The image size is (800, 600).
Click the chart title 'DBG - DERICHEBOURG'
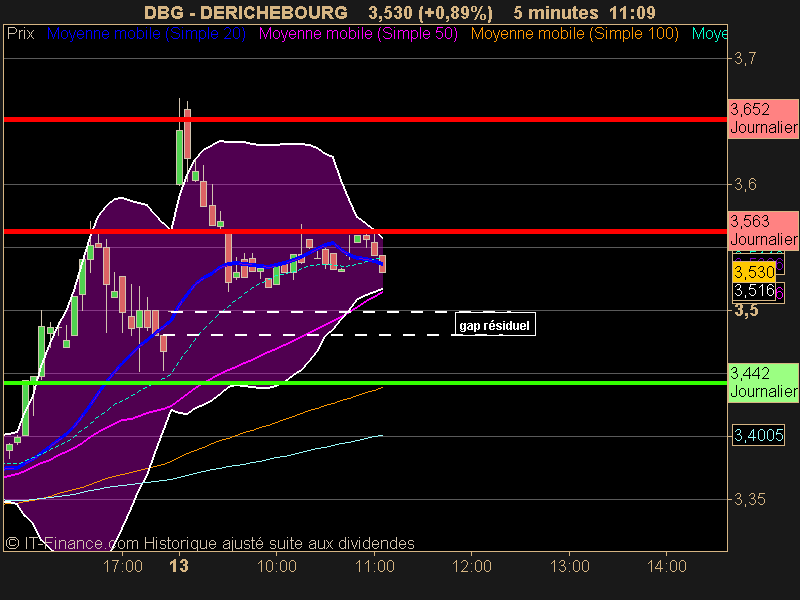(246, 12)
